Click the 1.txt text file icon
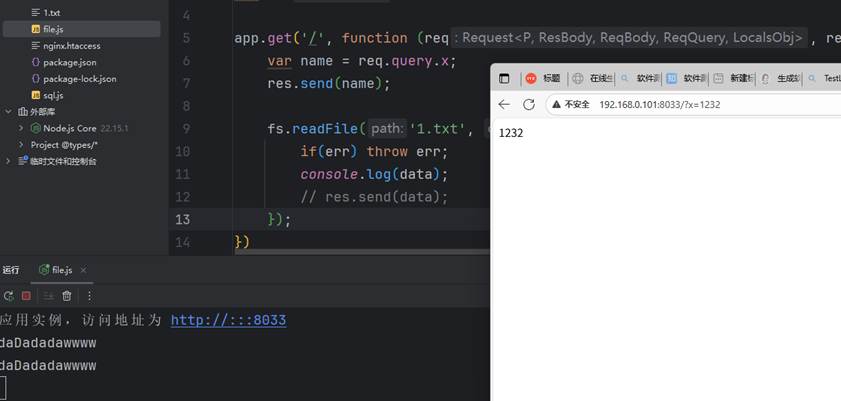Viewport: 841px width, 401px height. [x=35, y=12]
